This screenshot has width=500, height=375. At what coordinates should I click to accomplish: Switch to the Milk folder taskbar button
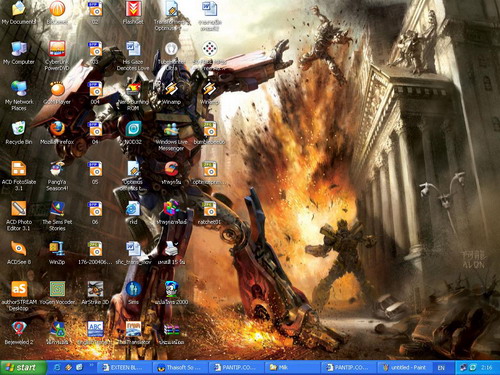tap(293, 367)
